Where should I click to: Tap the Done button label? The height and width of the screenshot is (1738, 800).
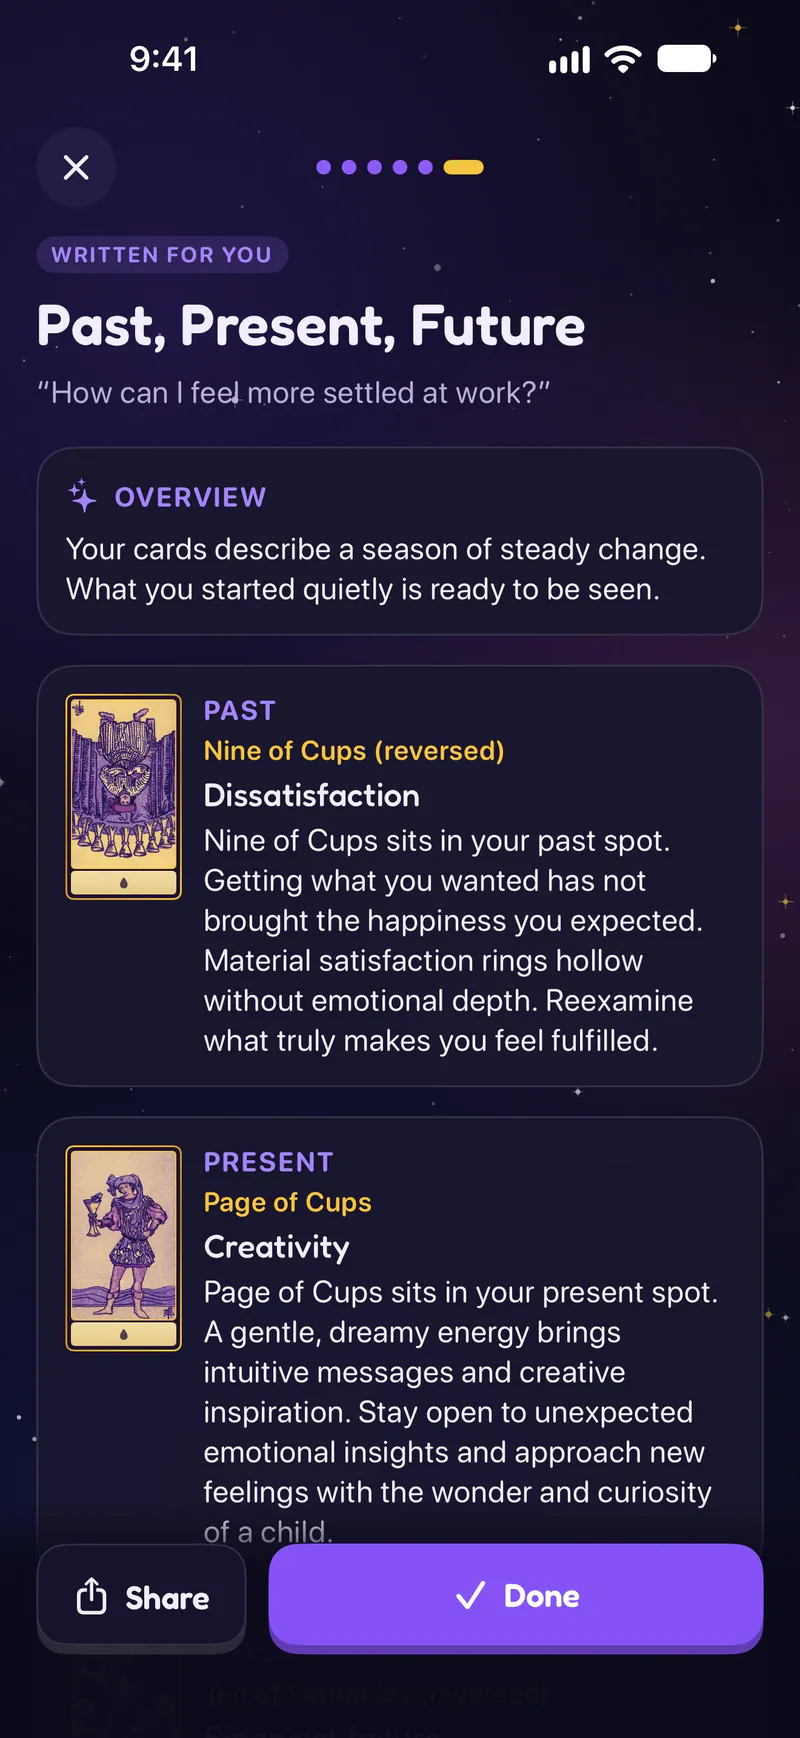542,1596
